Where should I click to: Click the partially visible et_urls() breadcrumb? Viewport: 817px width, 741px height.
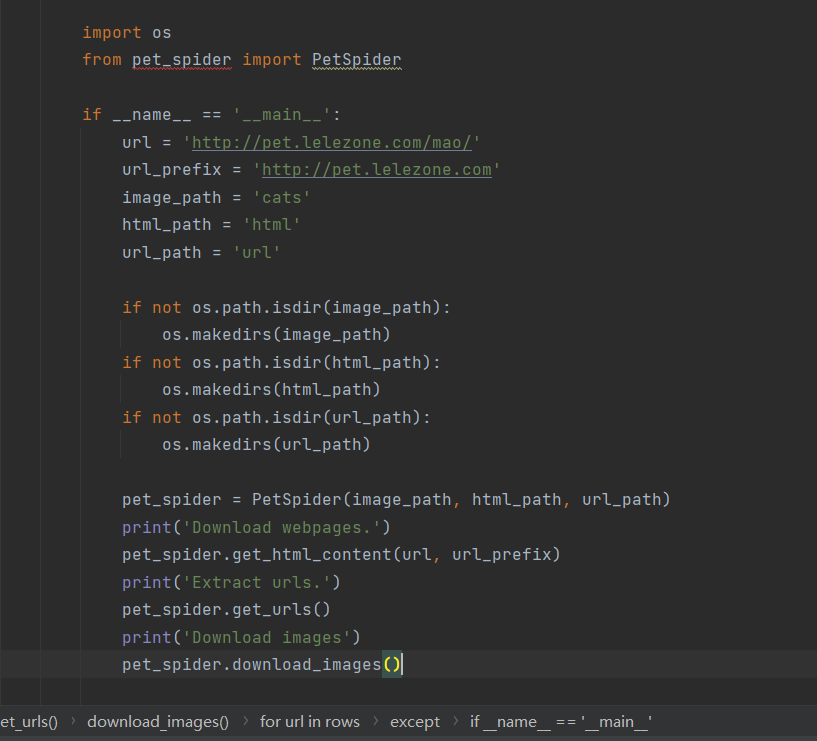[29, 721]
